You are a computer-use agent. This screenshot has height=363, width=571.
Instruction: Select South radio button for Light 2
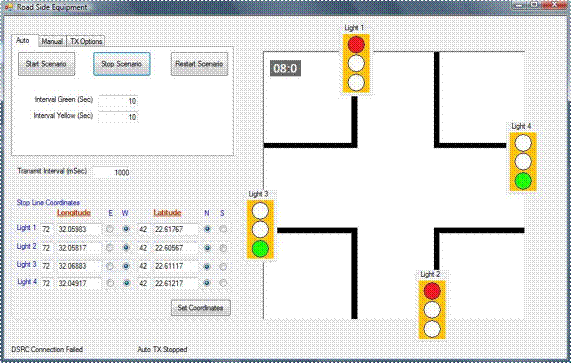[223, 248]
